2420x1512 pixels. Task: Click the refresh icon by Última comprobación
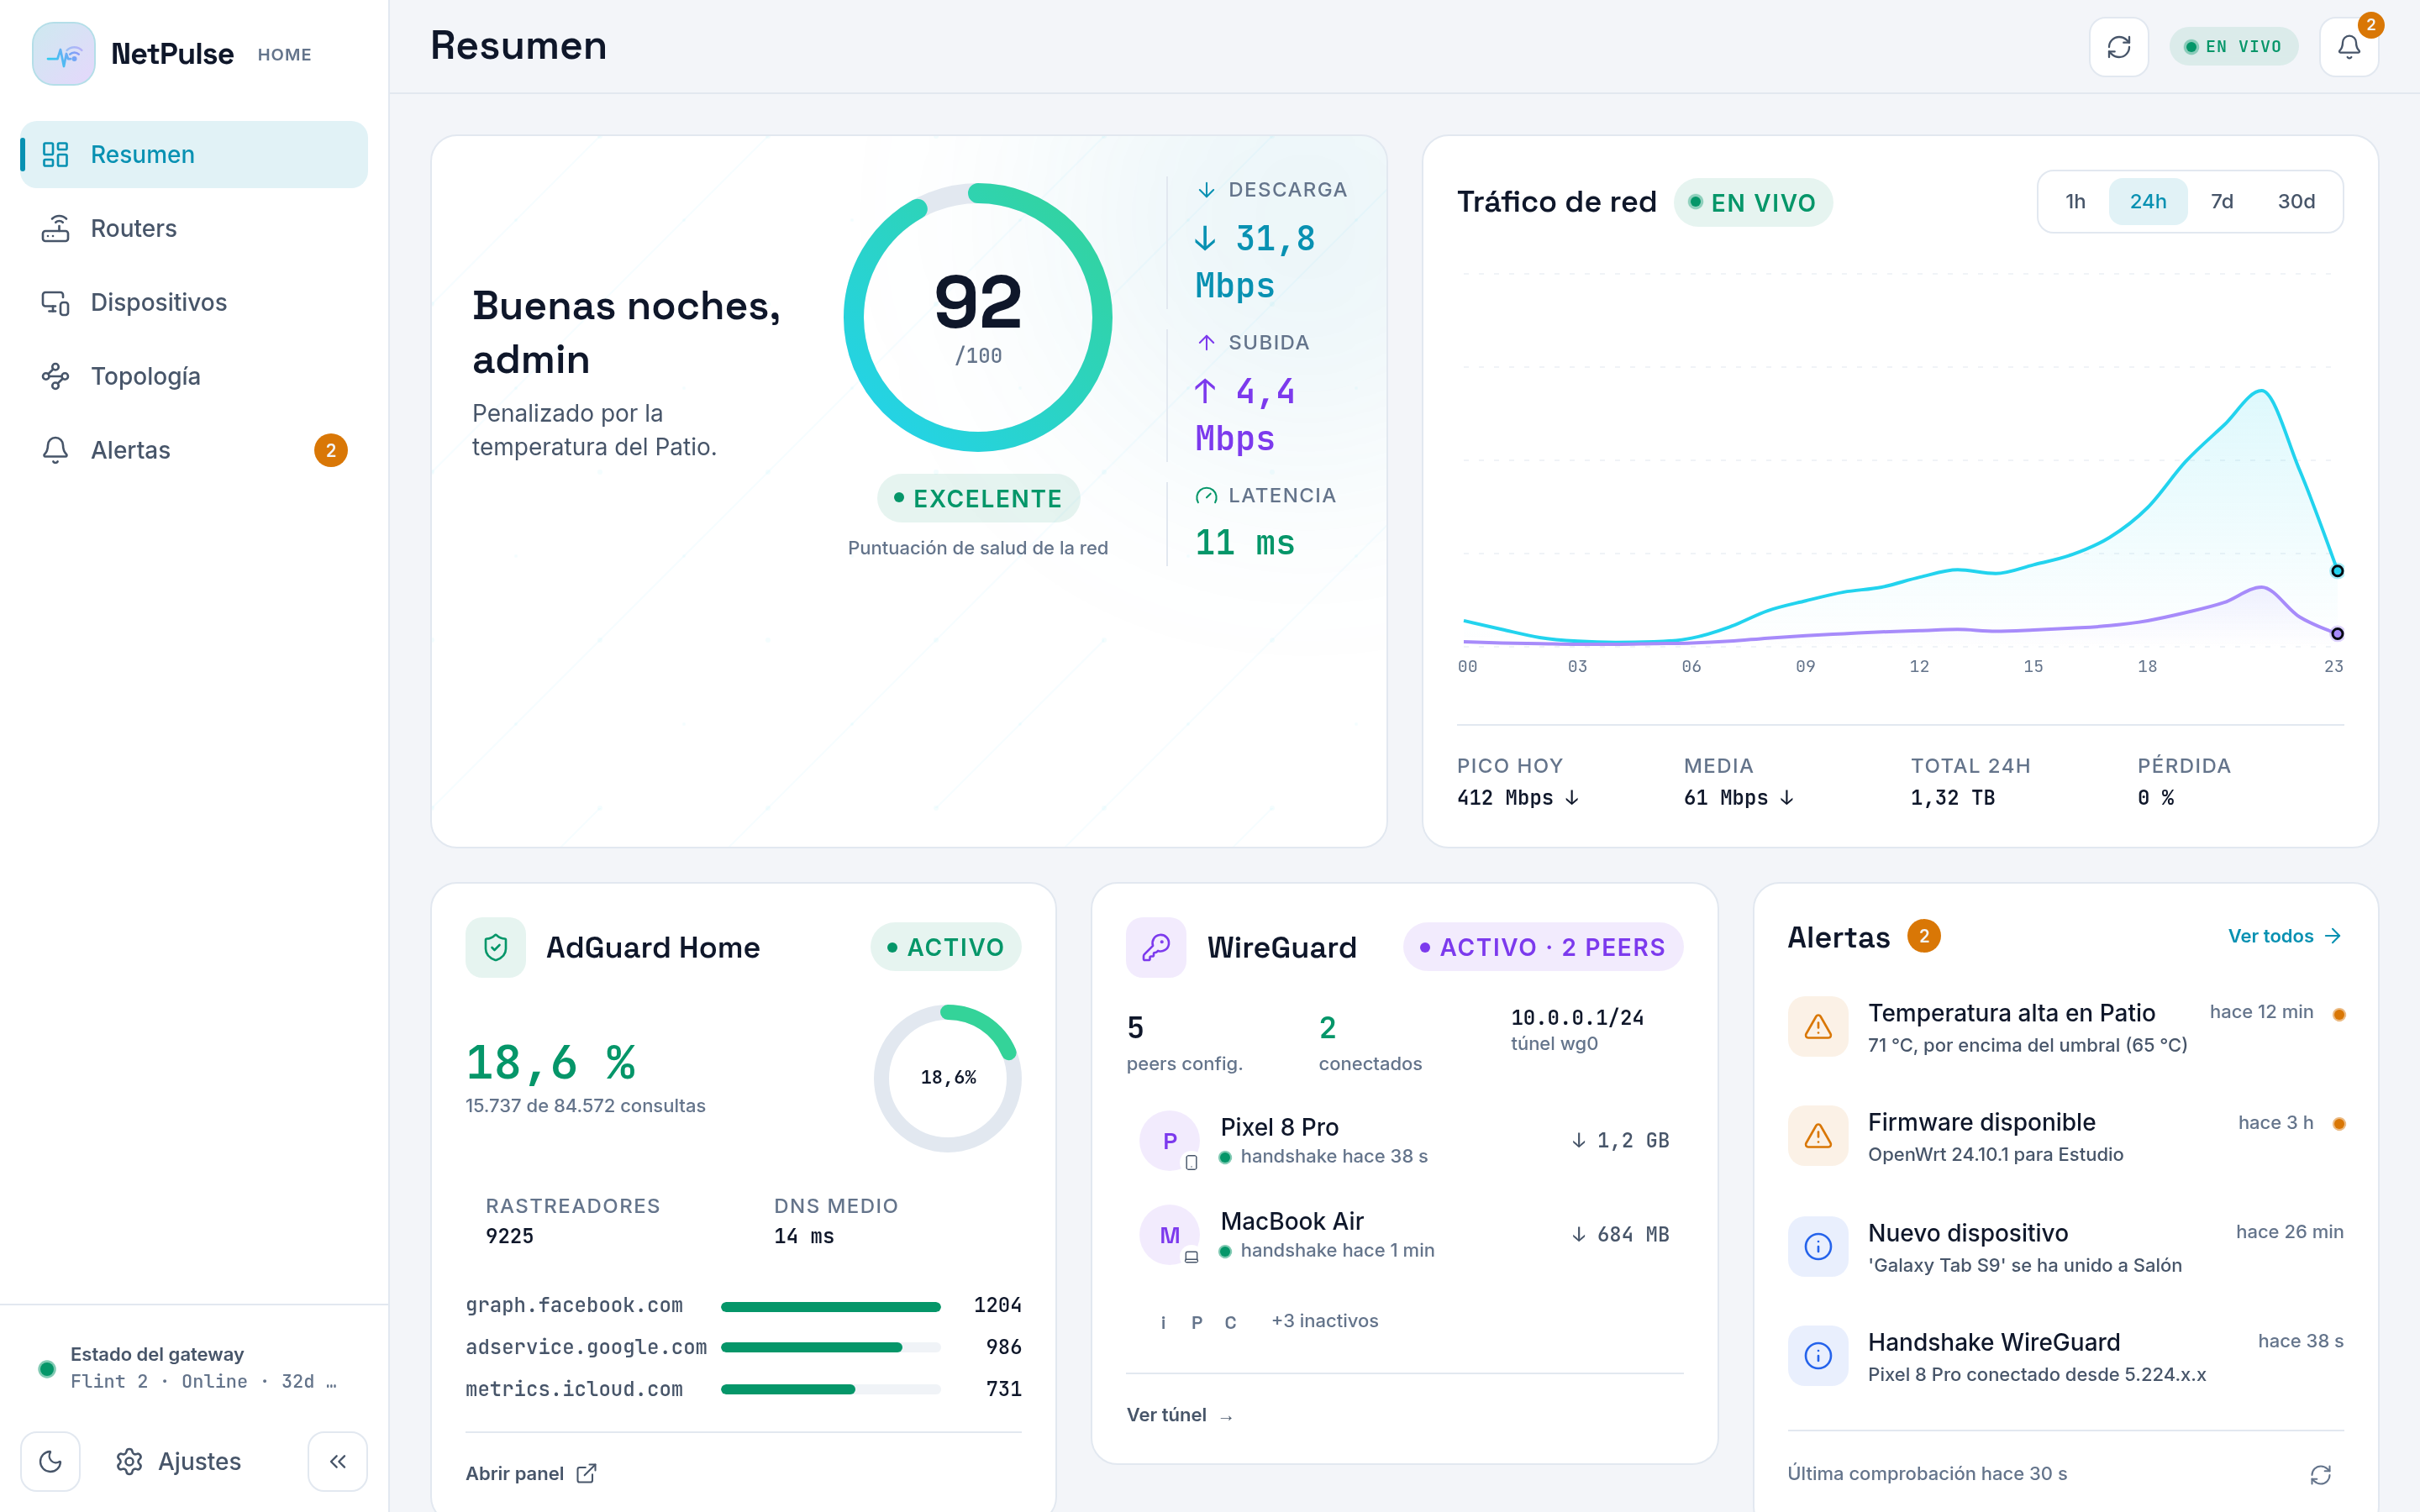(2321, 1474)
